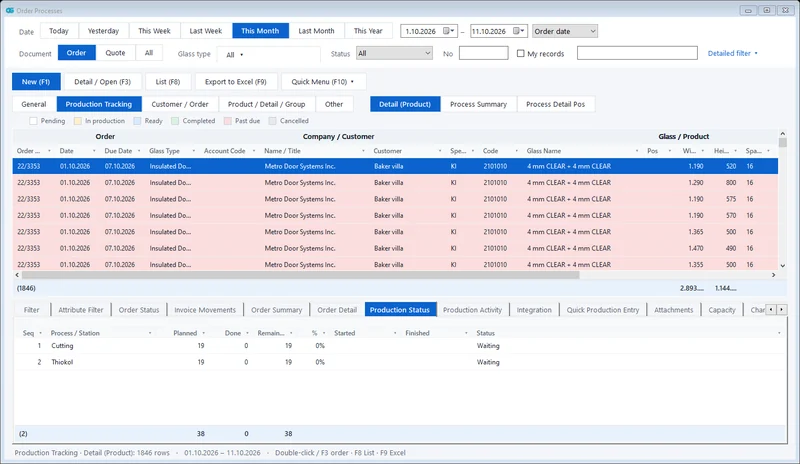Filter dates by Last Week
Viewport: 800px width, 464px height.
(x=206, y=31)
